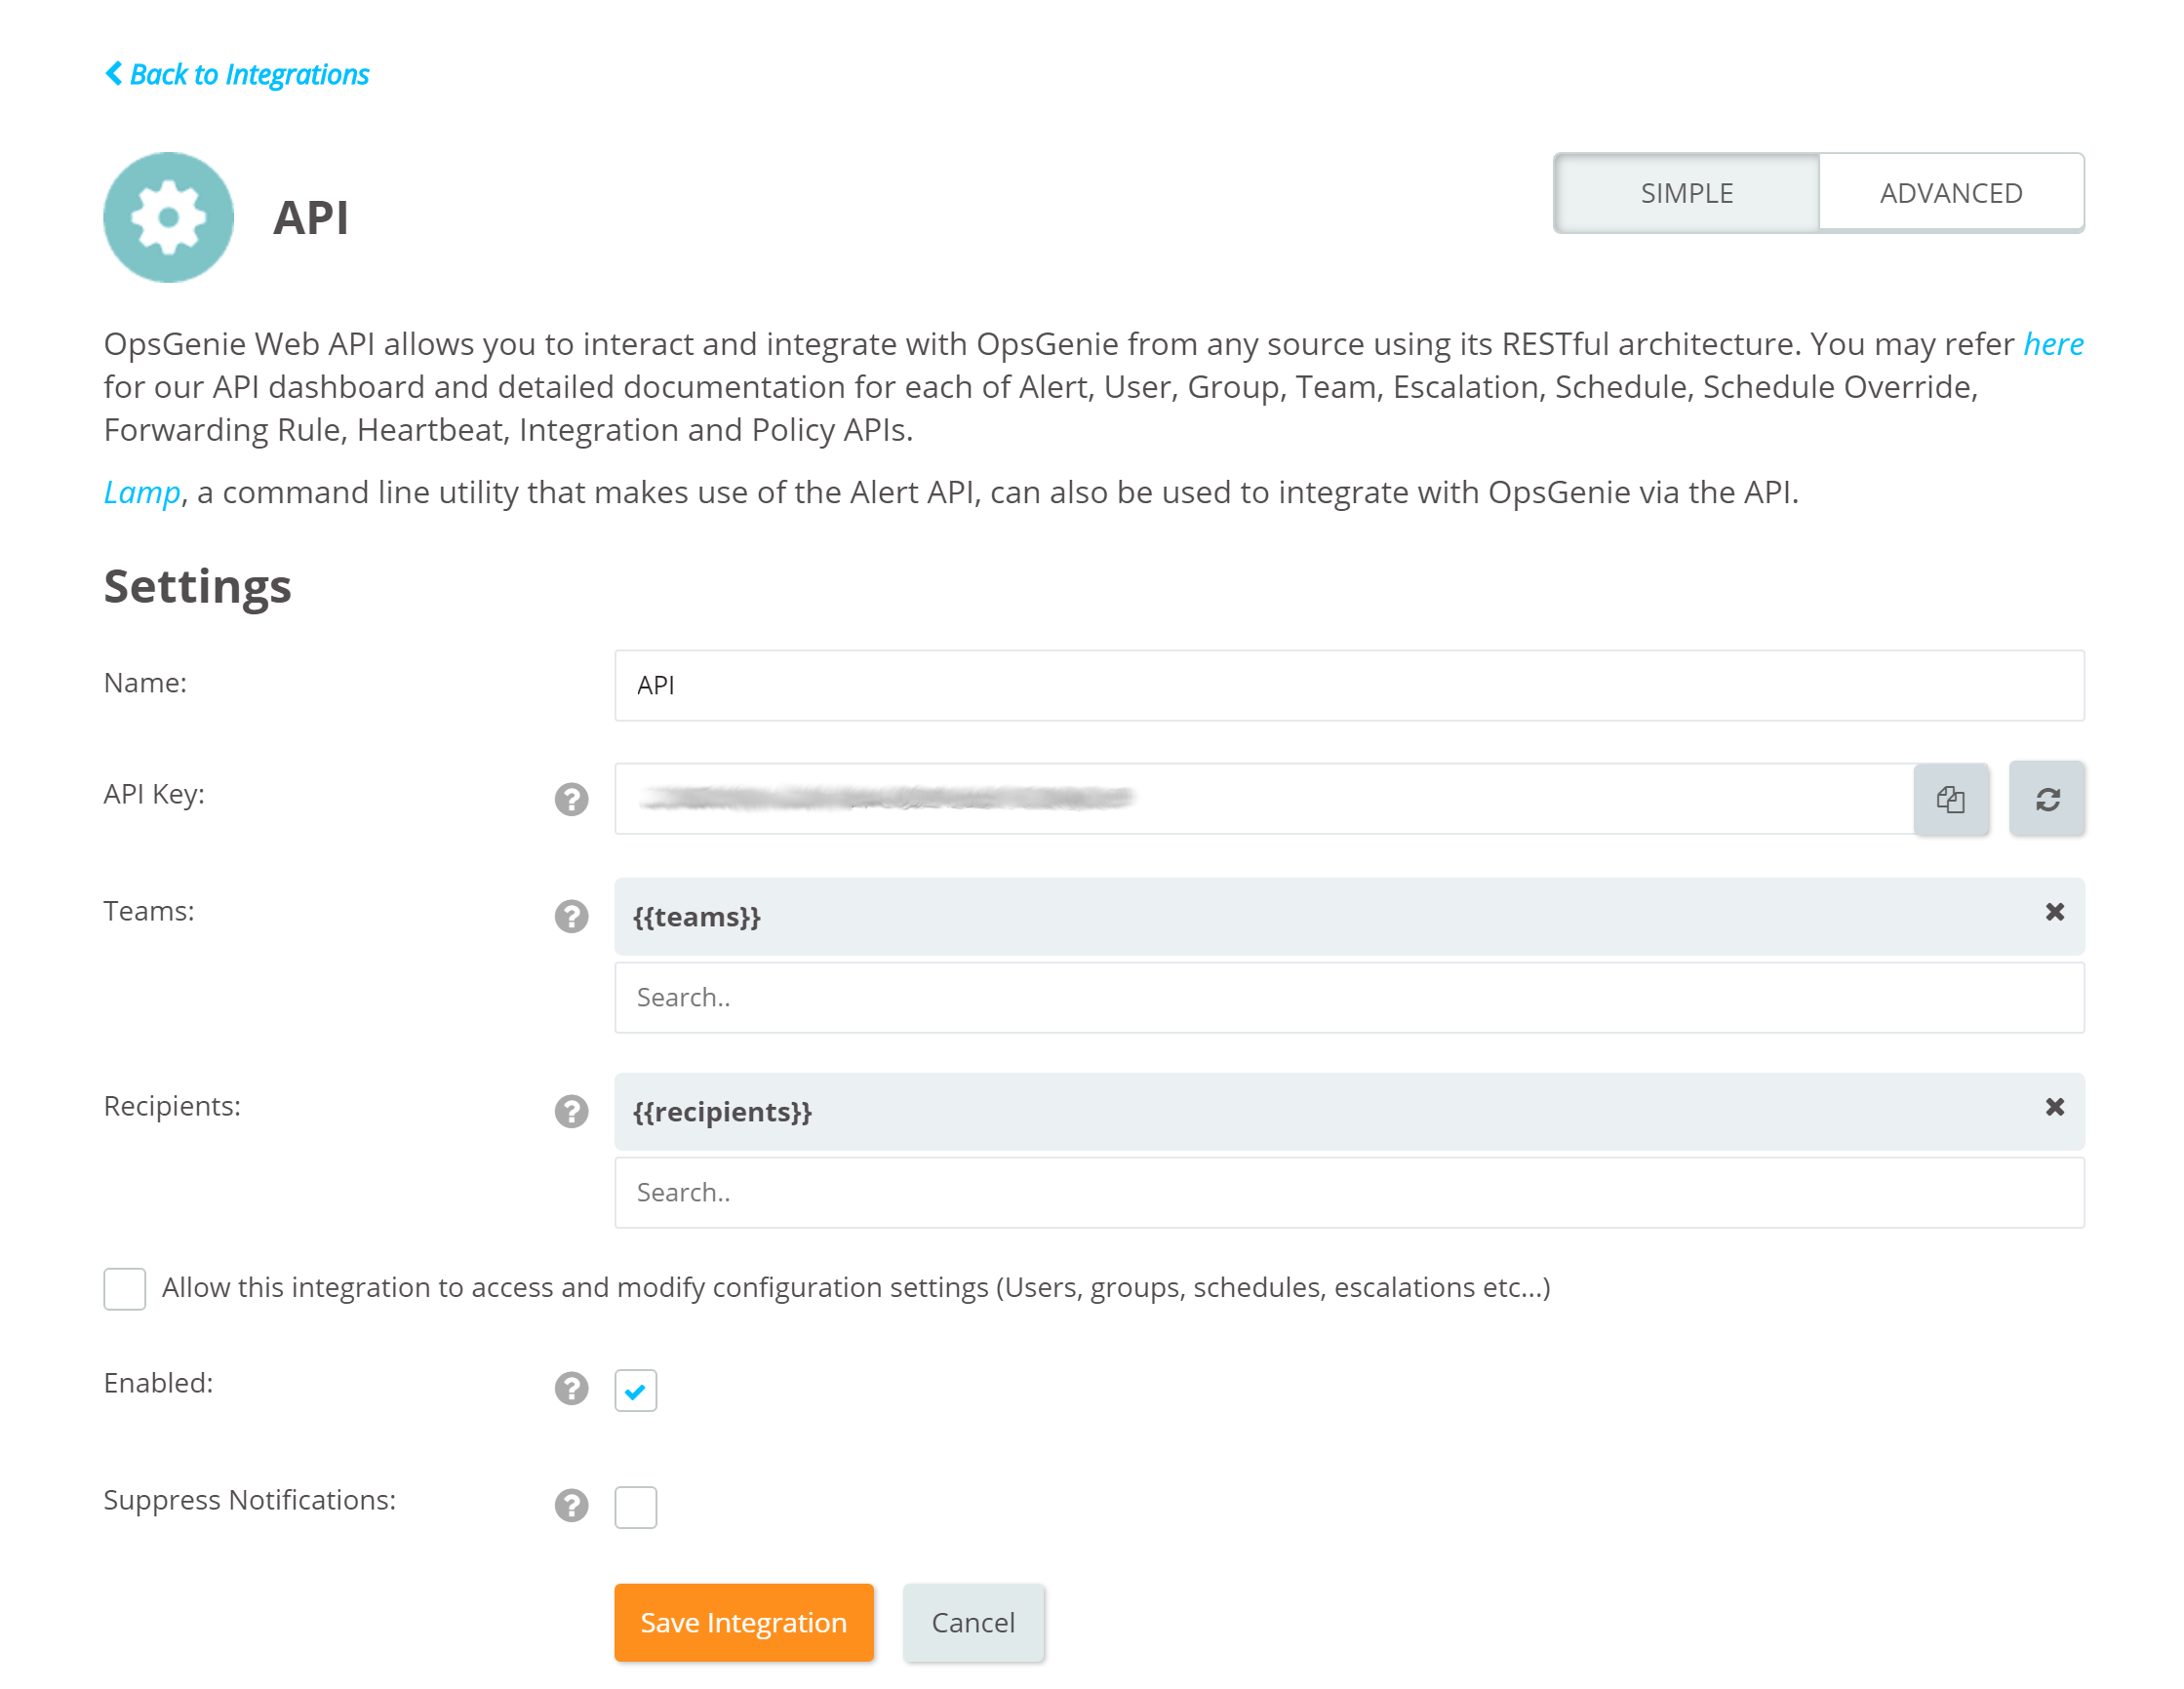Viewport: 2184px width, 1689px height.
Task: Click the blurred API Key field
Action: 1264,798
